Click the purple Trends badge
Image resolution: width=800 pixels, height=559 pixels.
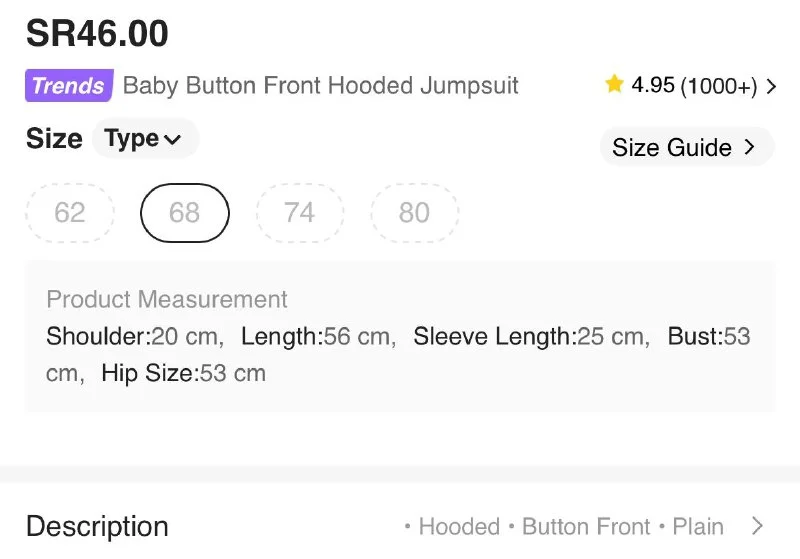pyautogui.click(x=68, y=85)
